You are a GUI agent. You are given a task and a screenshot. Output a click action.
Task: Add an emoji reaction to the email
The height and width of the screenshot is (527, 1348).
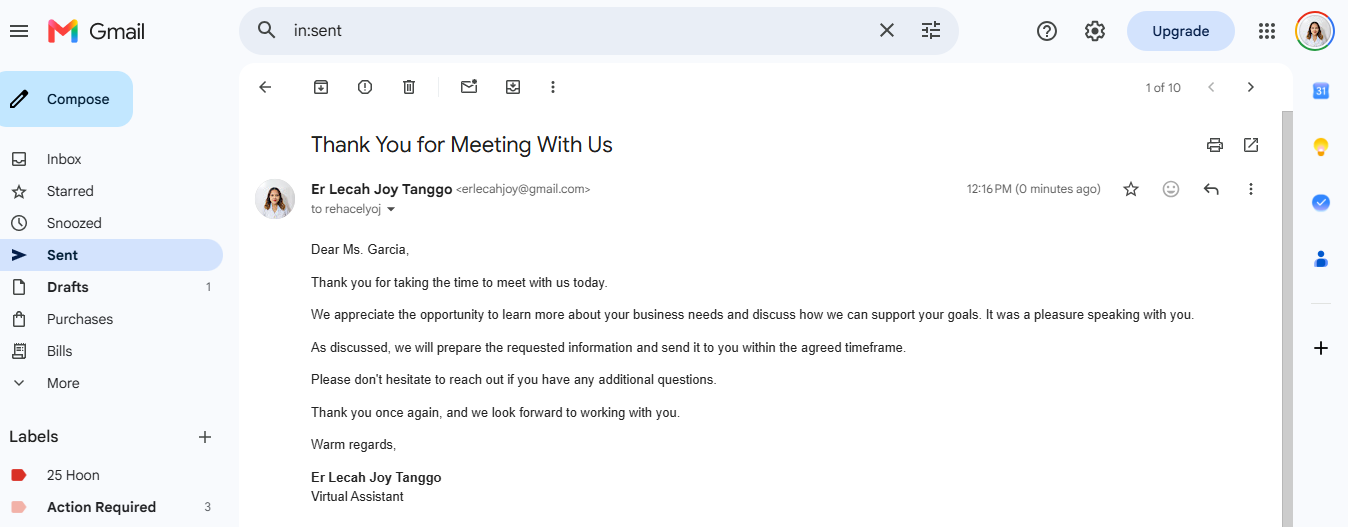(1171, 189)
